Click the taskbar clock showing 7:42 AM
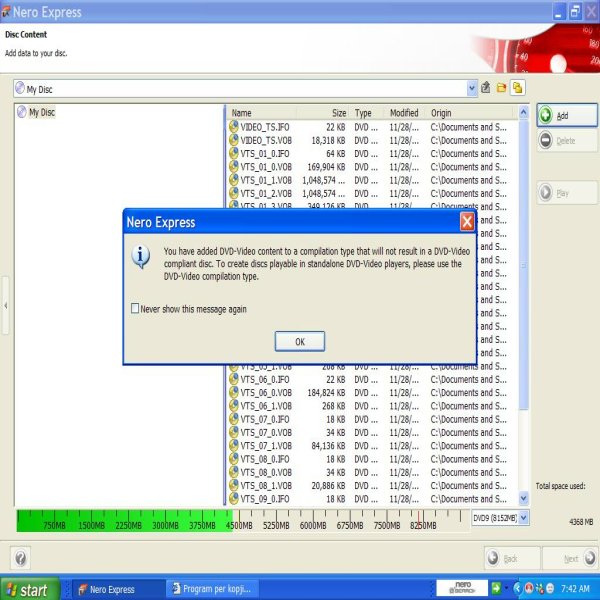600x600 pixels. (575, 589)
